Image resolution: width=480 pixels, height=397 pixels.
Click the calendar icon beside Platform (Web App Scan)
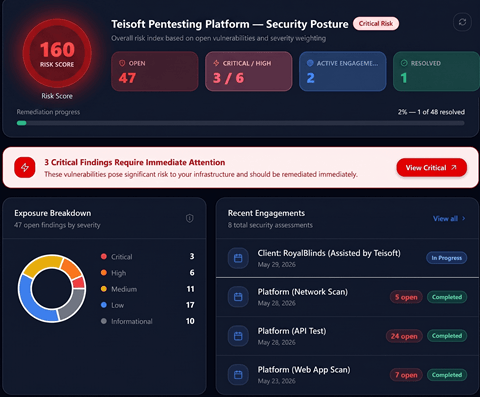point(238,375)
